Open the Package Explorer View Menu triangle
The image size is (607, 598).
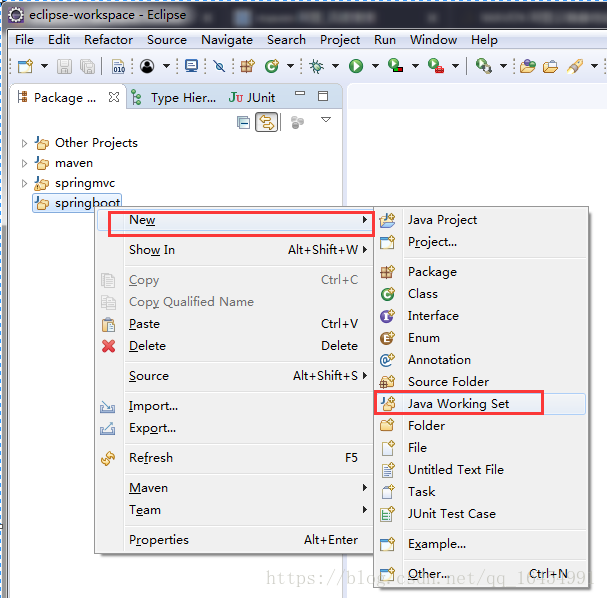click(x=326, y=120)
